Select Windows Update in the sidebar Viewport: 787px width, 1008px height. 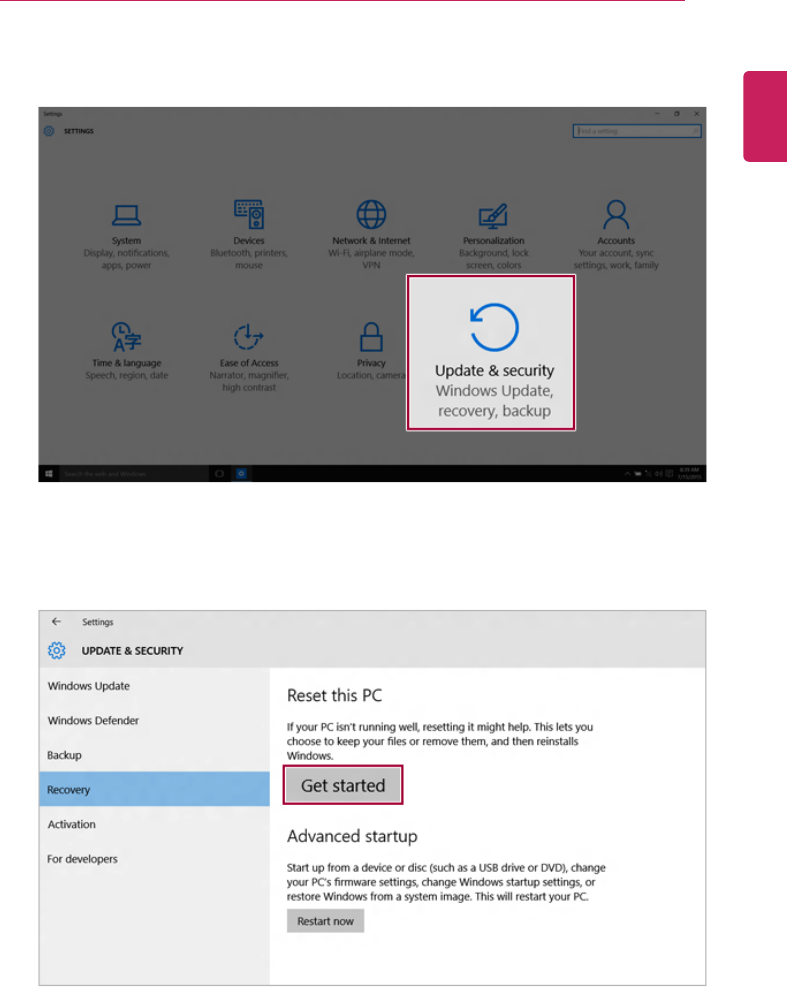[154, 686]
